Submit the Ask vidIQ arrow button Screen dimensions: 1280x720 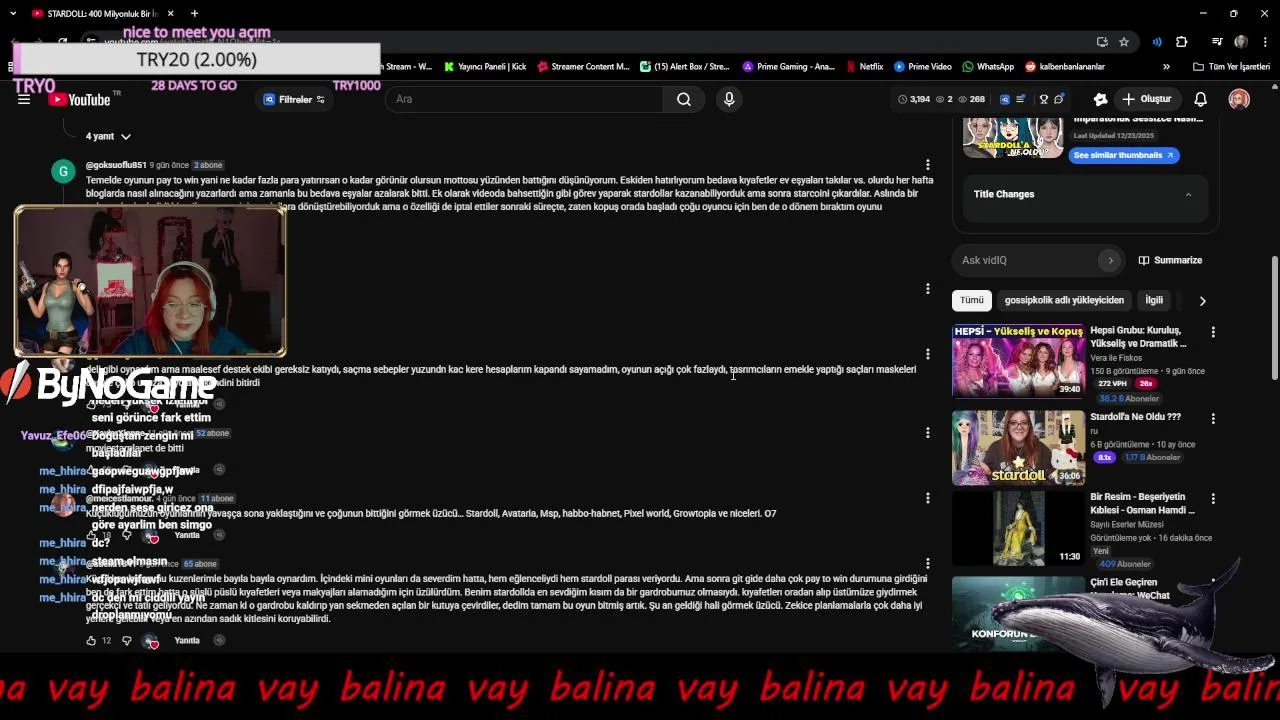[1110, 260]
